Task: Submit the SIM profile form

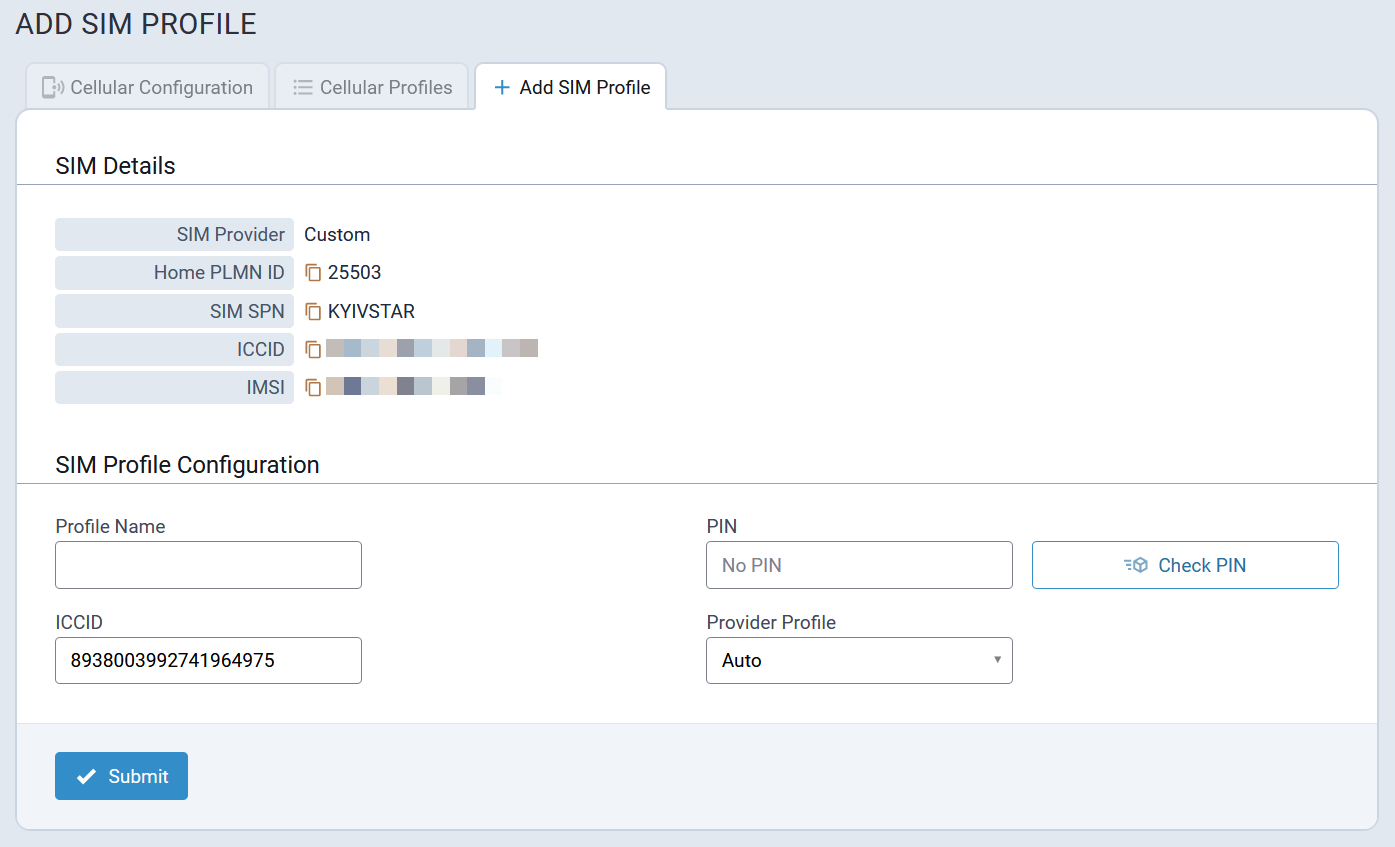Action: tap(121, 777)
